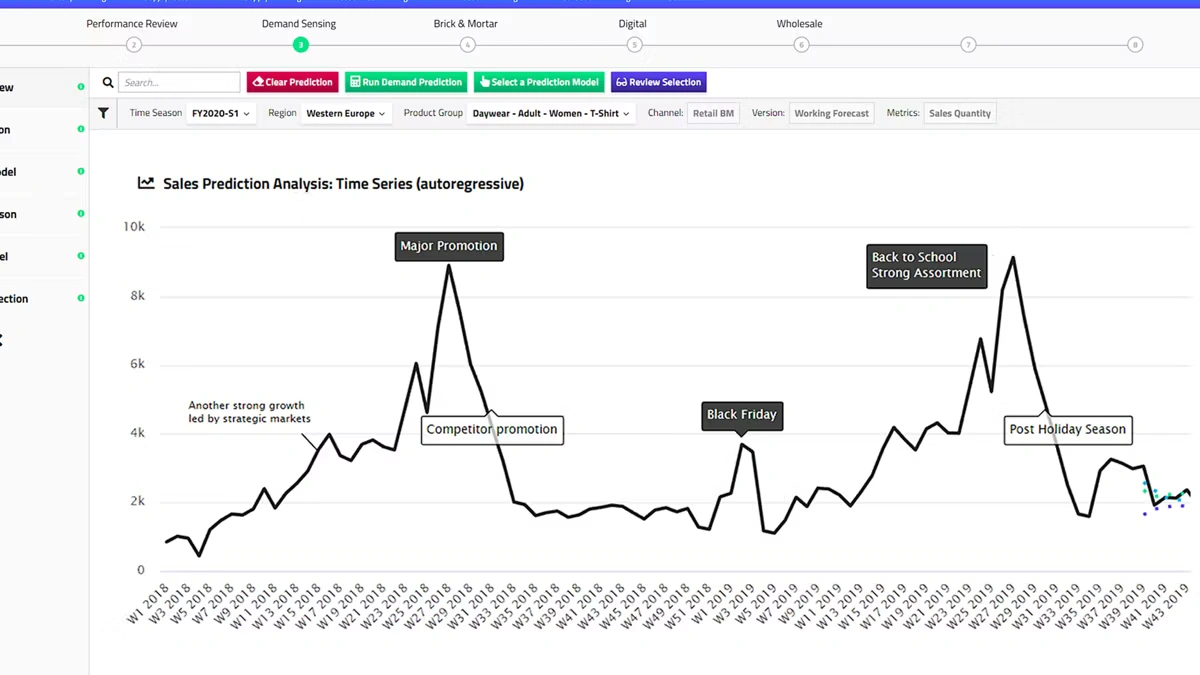The height and width of the screenshot is (675, 1200).
Task: Open the purple Review Selection button
Action: (658, 83)
